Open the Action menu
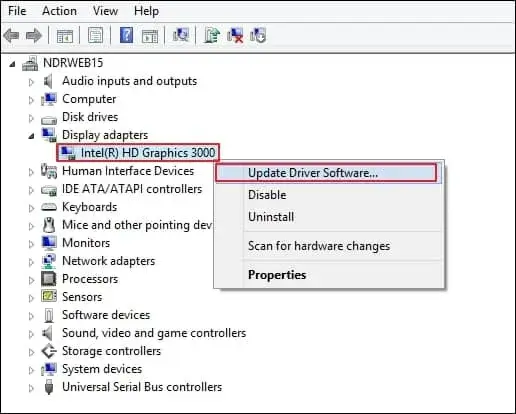 click(59, 11)
